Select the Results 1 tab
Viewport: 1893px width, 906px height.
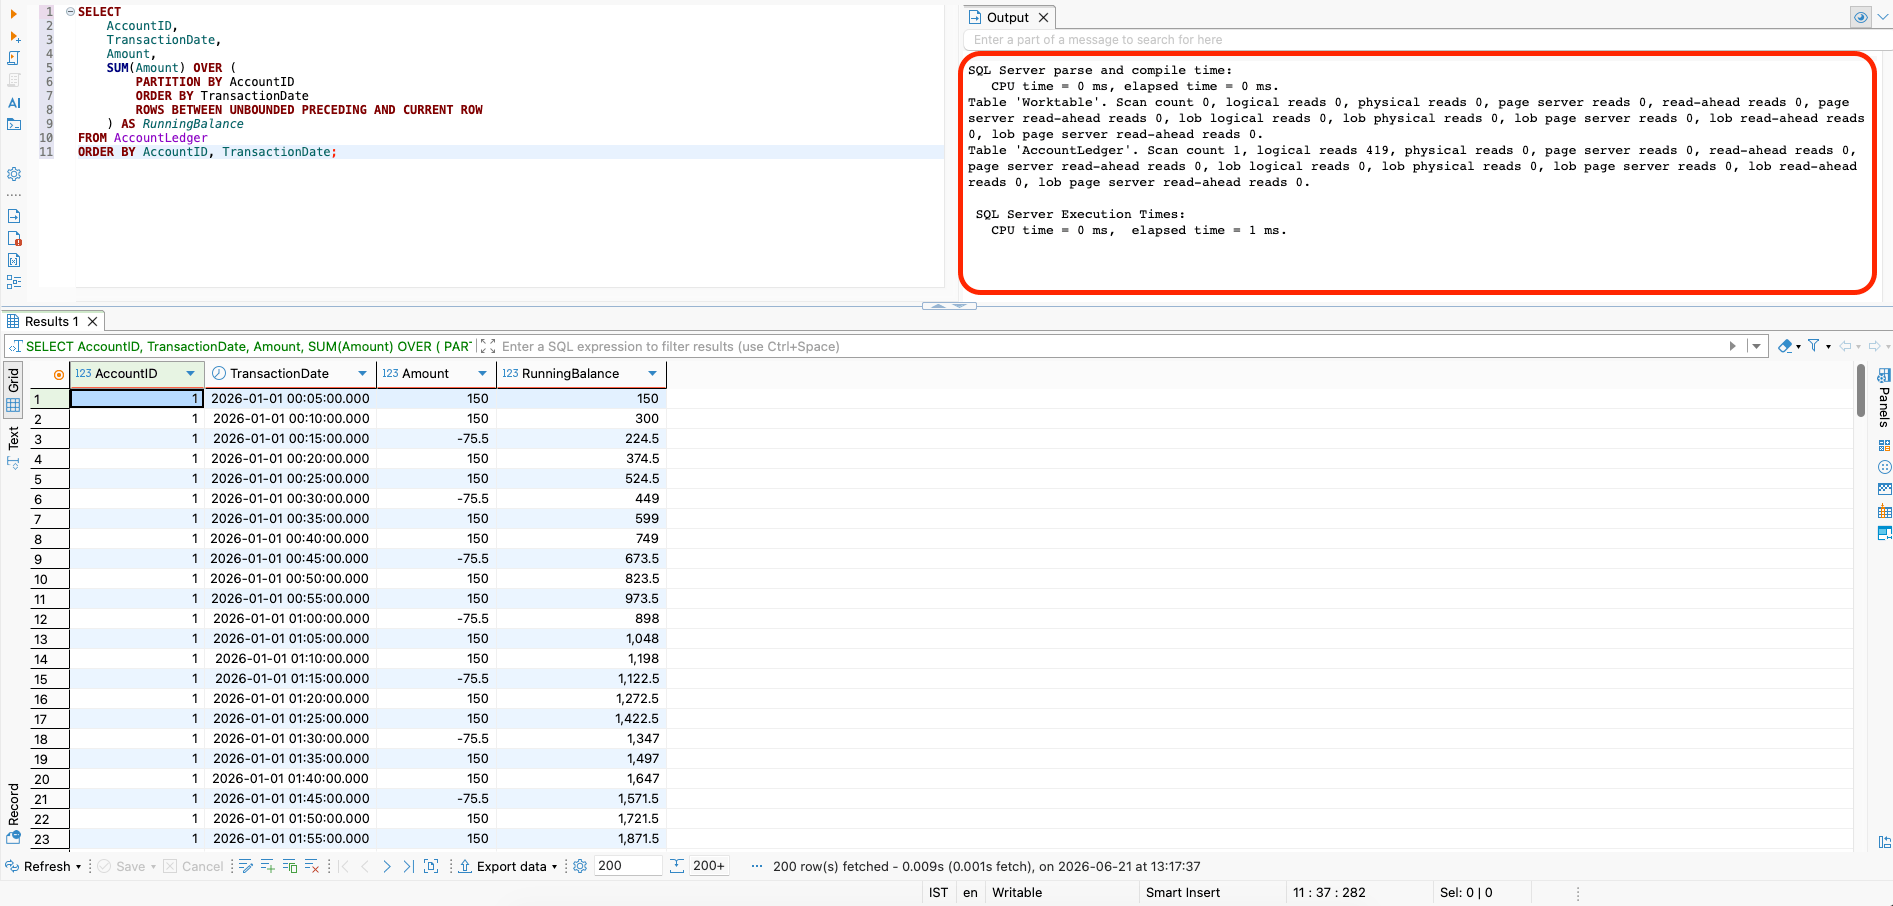click(x=52, y=321)
